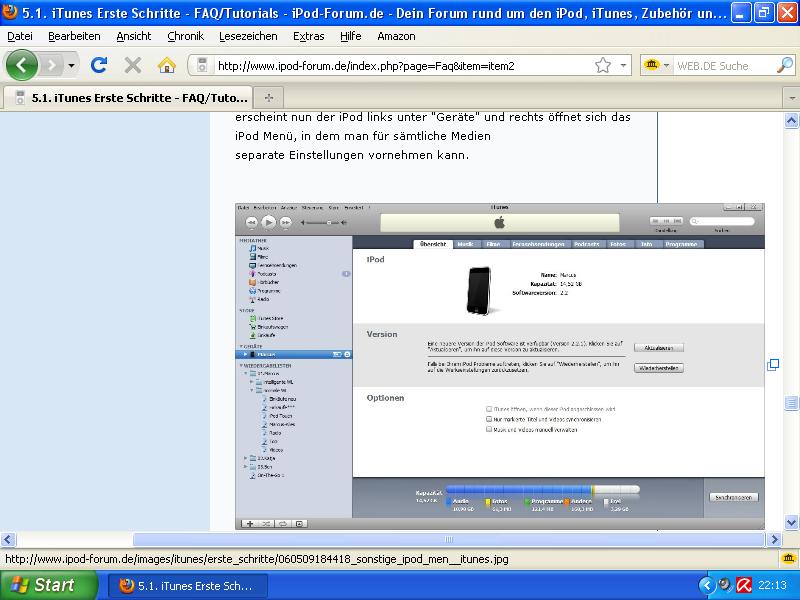Open the Extras menu
Viewport: 800px width, 600px height.
[x=308, y=36]
